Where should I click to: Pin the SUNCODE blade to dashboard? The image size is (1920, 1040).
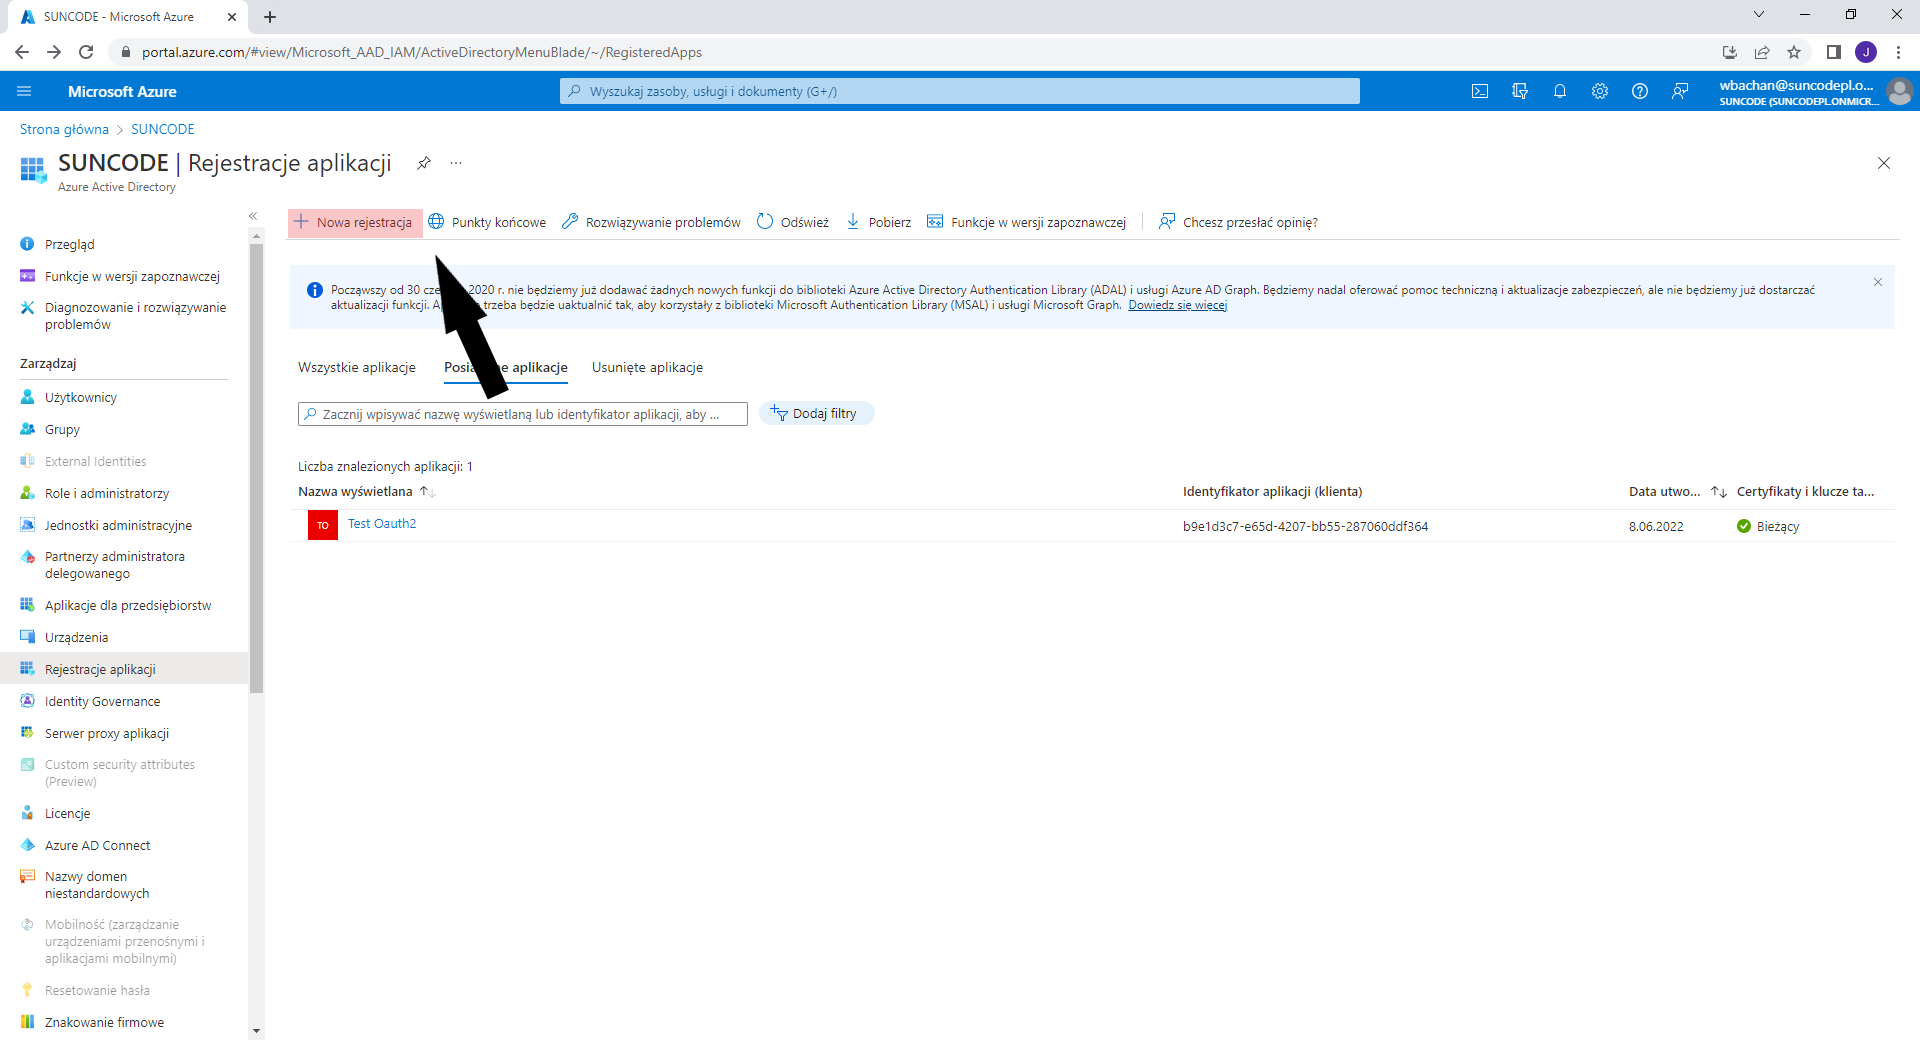click(424, 163)
